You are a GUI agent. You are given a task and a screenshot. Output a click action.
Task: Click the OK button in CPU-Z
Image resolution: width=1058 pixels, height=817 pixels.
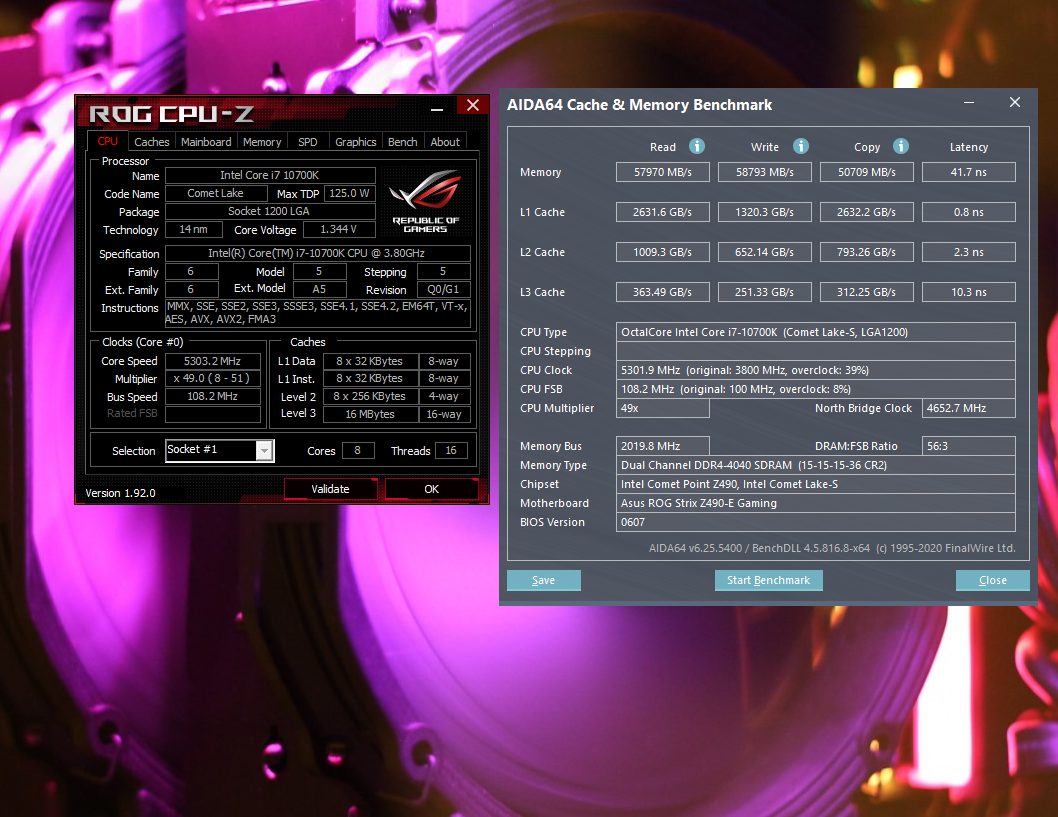click(432, 489)
